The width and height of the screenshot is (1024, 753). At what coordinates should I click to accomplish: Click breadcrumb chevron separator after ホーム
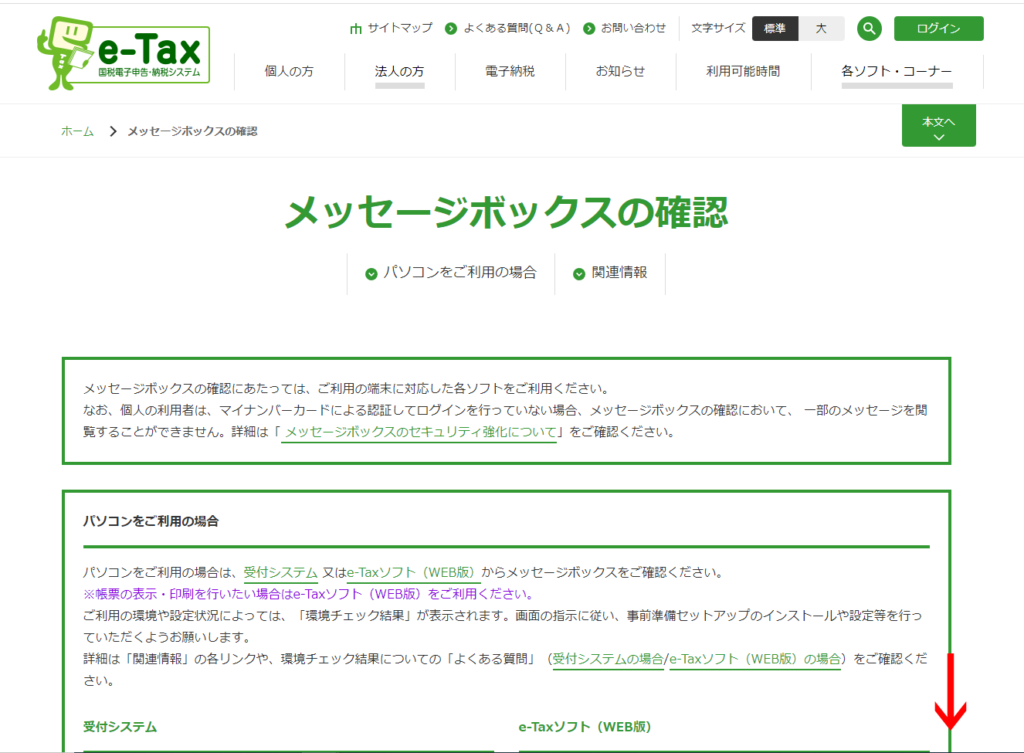click(x=113, y=132)
